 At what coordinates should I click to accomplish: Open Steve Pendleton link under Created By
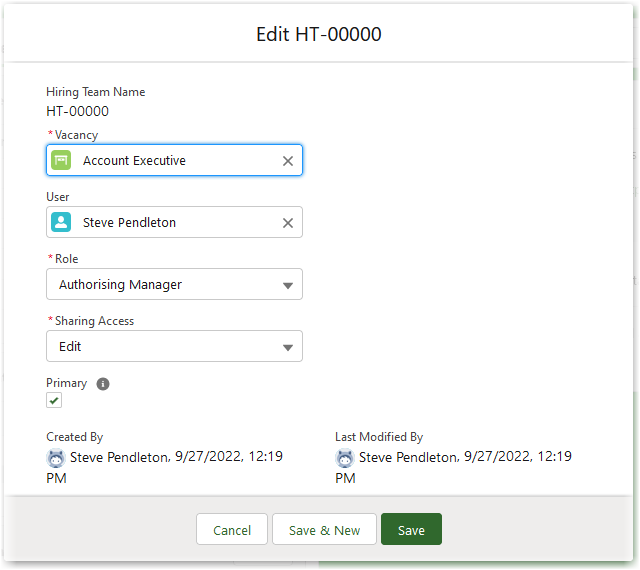(x=120, y=456)
